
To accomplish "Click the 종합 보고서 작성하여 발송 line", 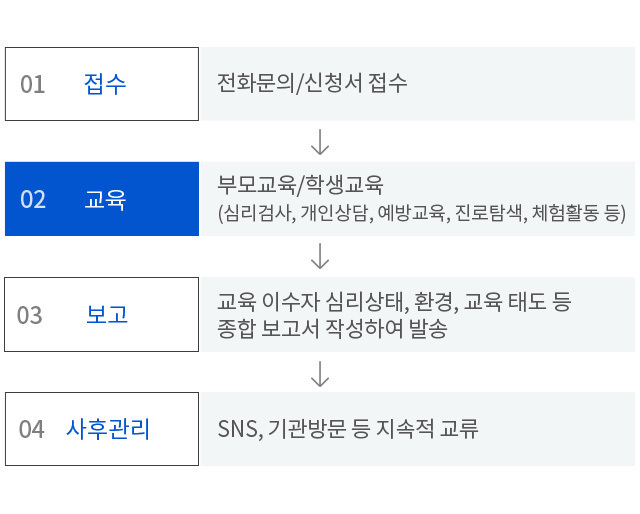I will [332, 329].
